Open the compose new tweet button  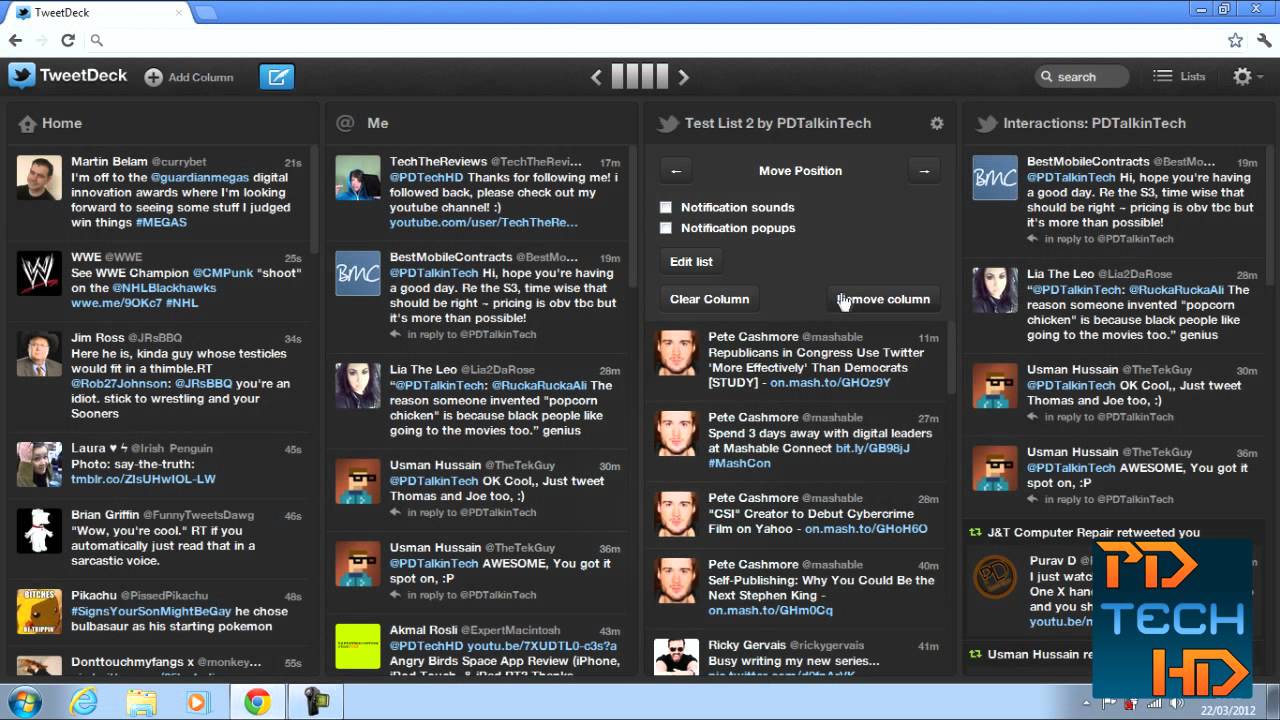(277, 76)
